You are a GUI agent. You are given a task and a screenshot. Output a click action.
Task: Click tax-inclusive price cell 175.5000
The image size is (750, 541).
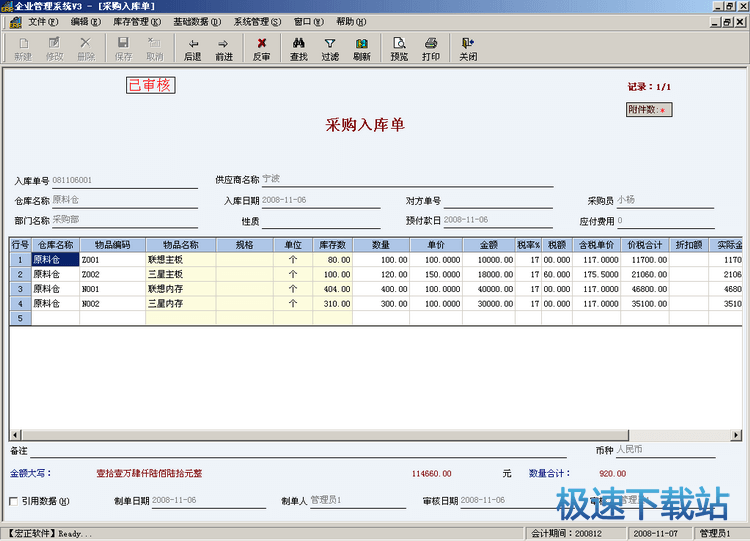tap(596, 275)
